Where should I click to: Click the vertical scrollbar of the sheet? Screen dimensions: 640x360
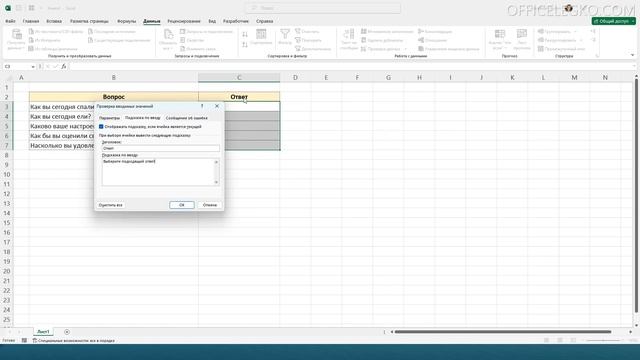click(x=636, y=196)
